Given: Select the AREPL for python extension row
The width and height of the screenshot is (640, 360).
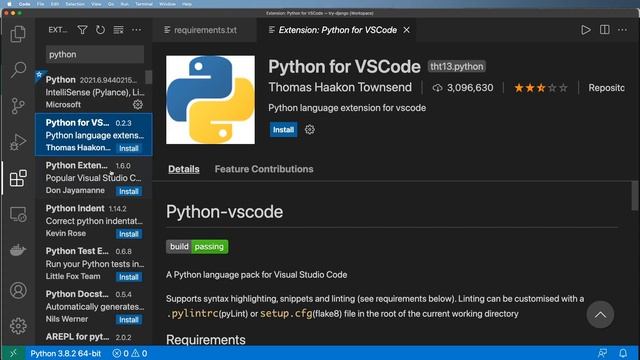Looking at the screenshot, I should click(93, 337).
